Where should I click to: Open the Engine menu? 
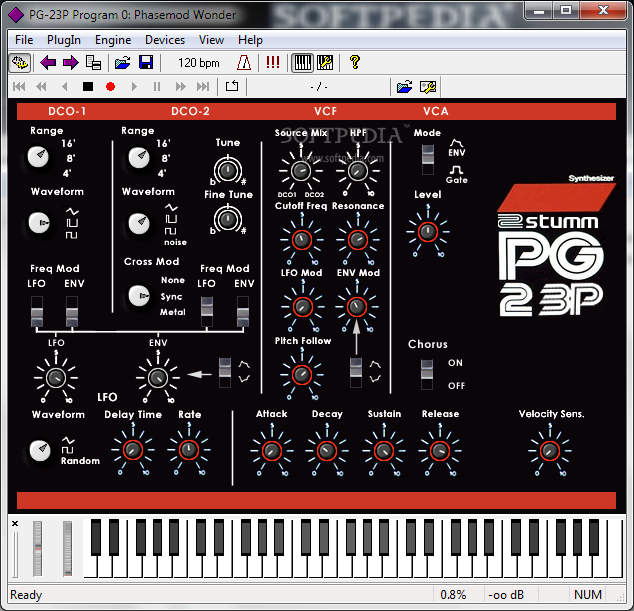[x=113, y=40]
